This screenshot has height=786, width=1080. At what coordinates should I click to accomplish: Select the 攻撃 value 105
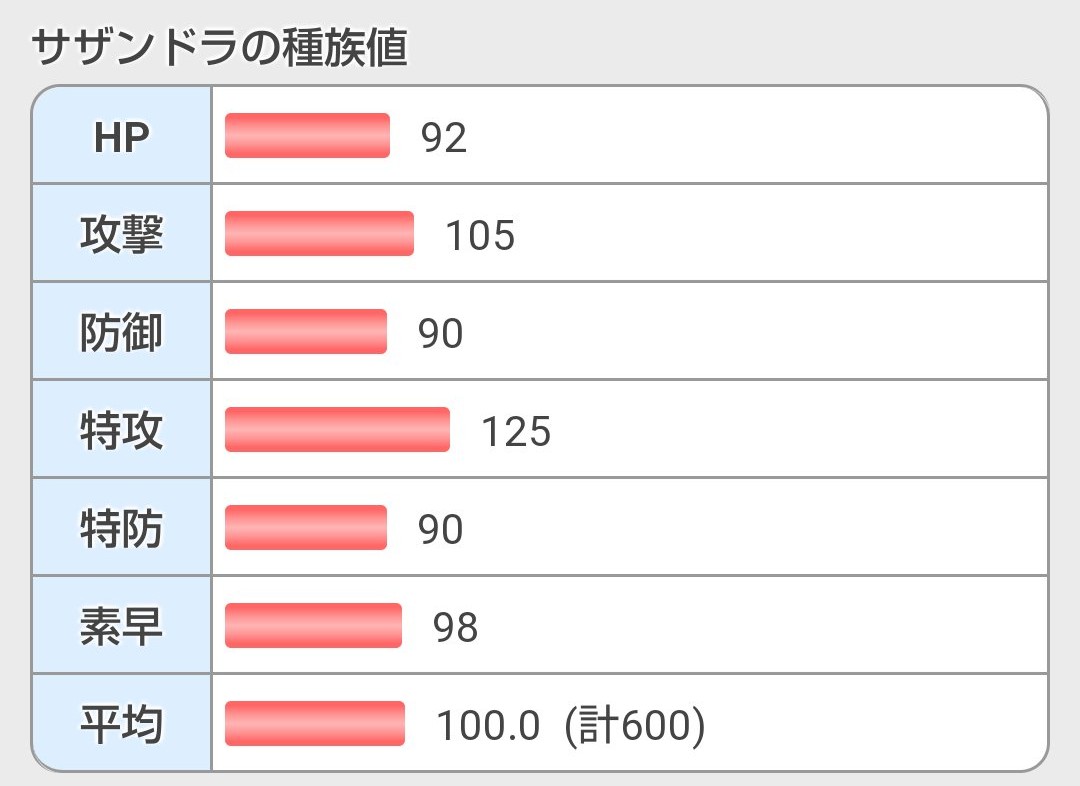click(x=480, y=236)
